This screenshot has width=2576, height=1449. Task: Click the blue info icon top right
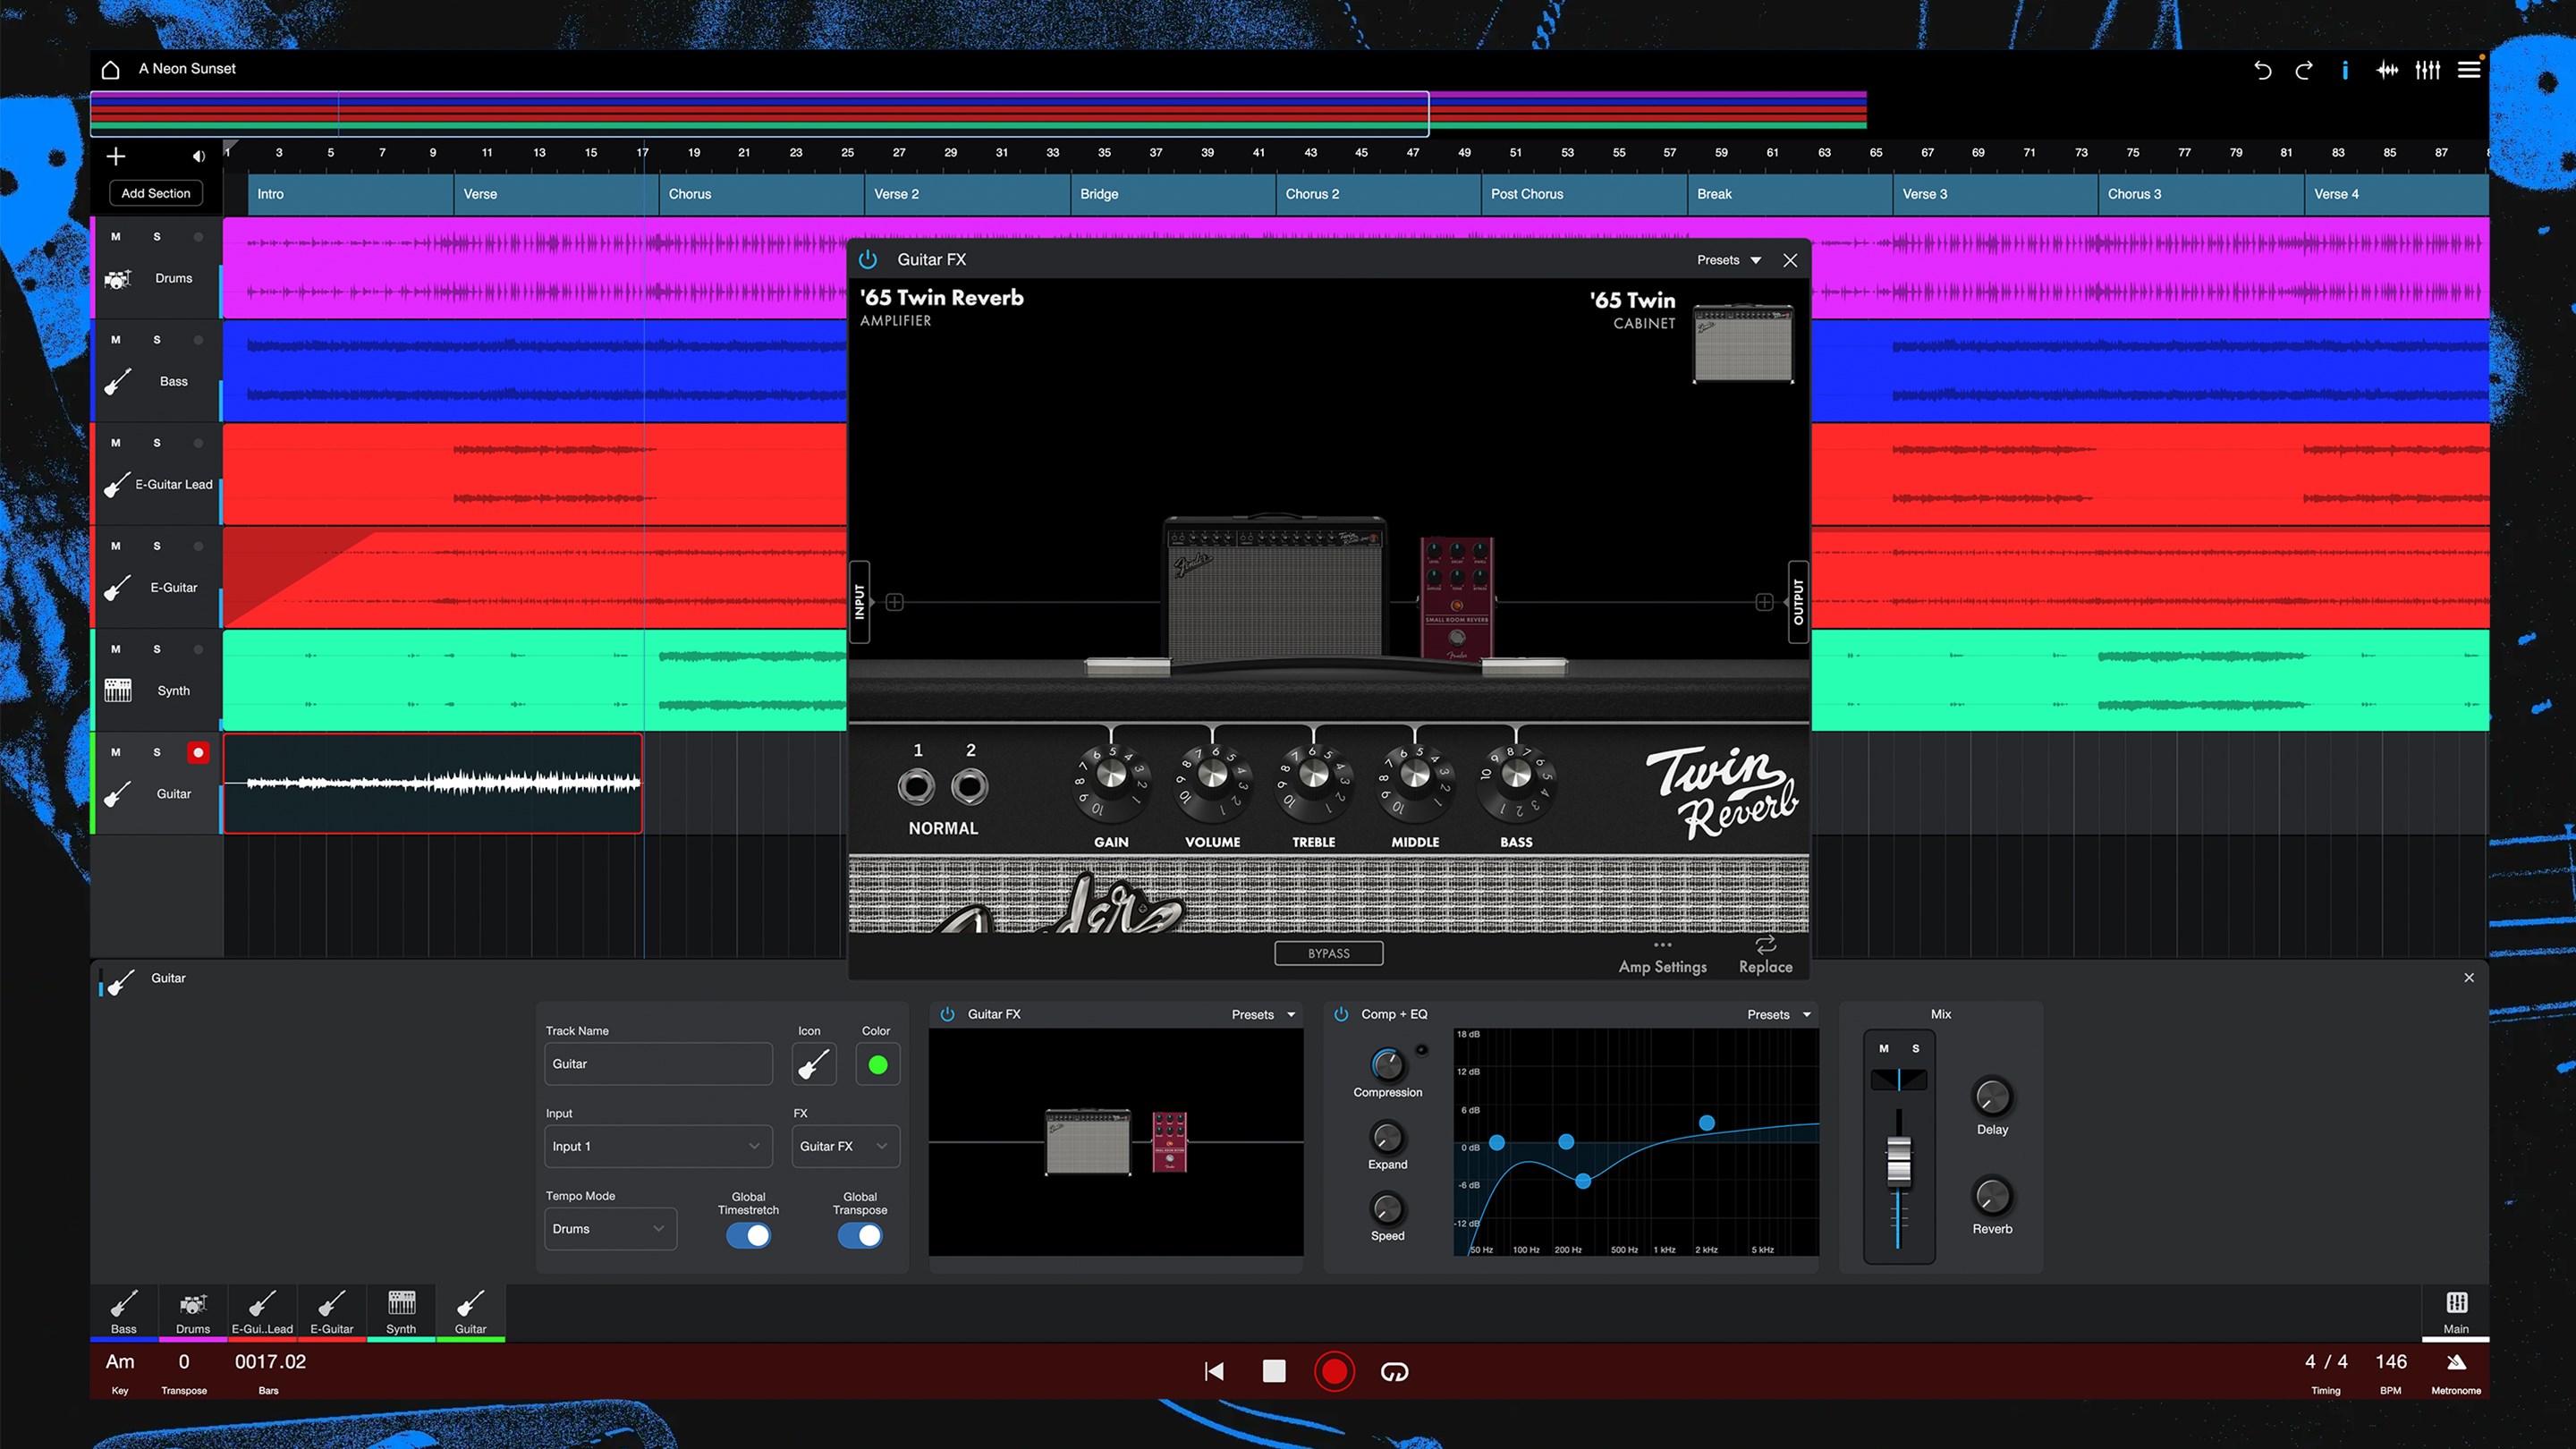coord(2345,70)
